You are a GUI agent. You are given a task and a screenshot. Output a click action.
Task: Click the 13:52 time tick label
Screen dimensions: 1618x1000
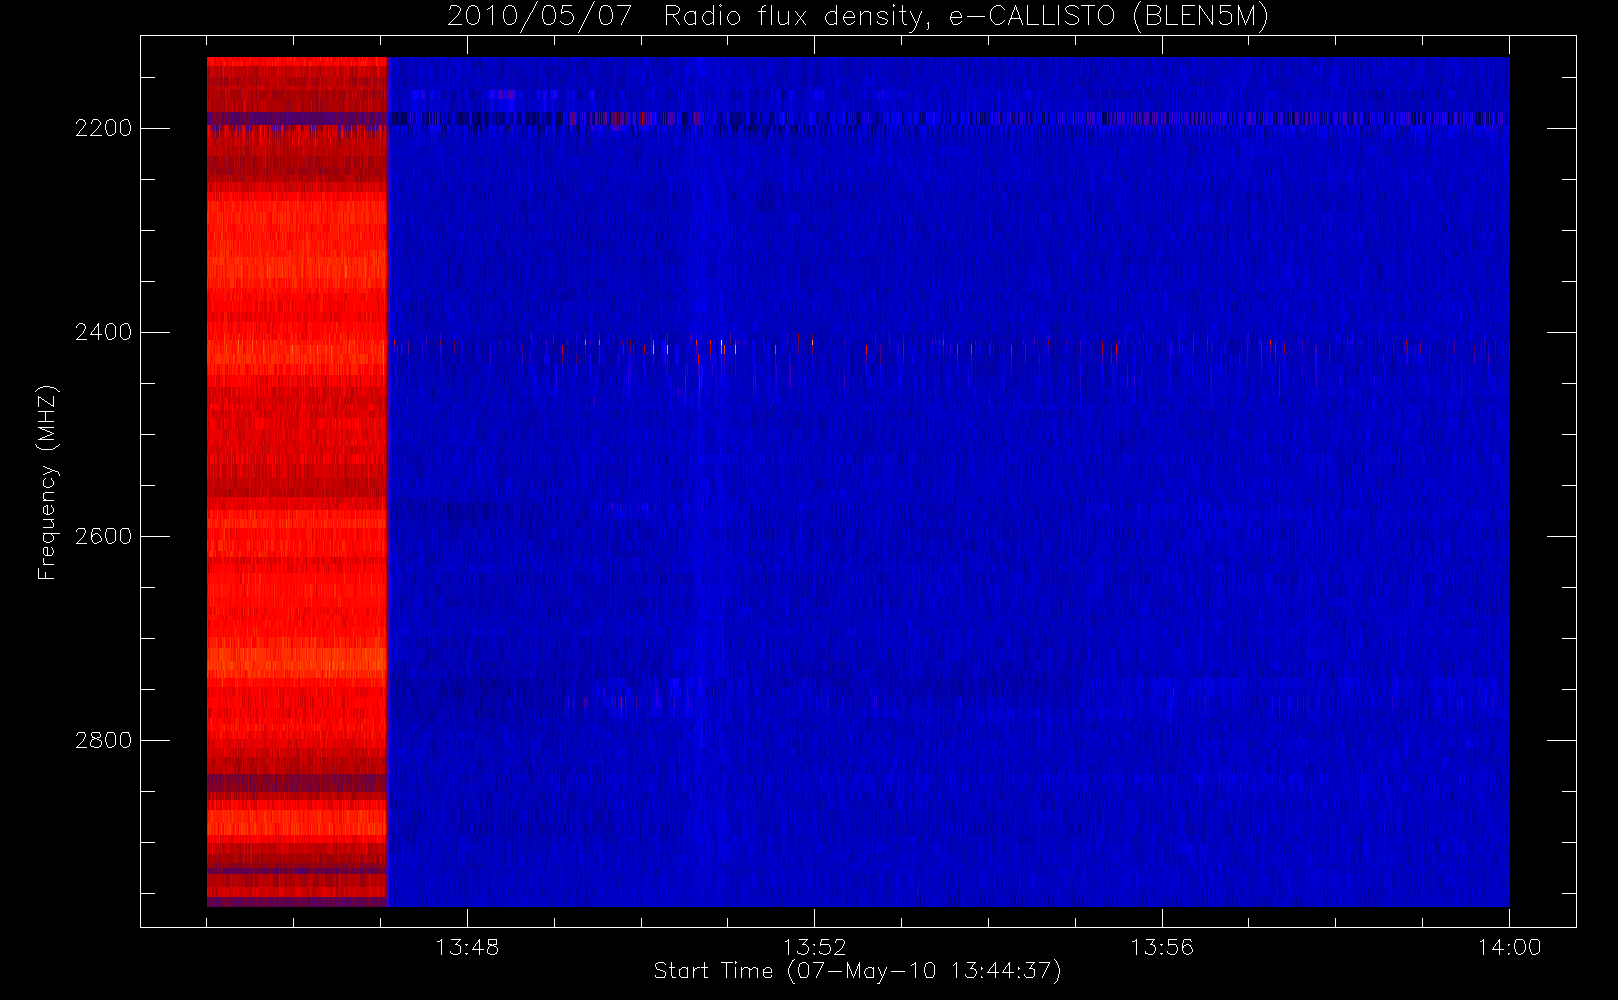(x=814, y=947)
